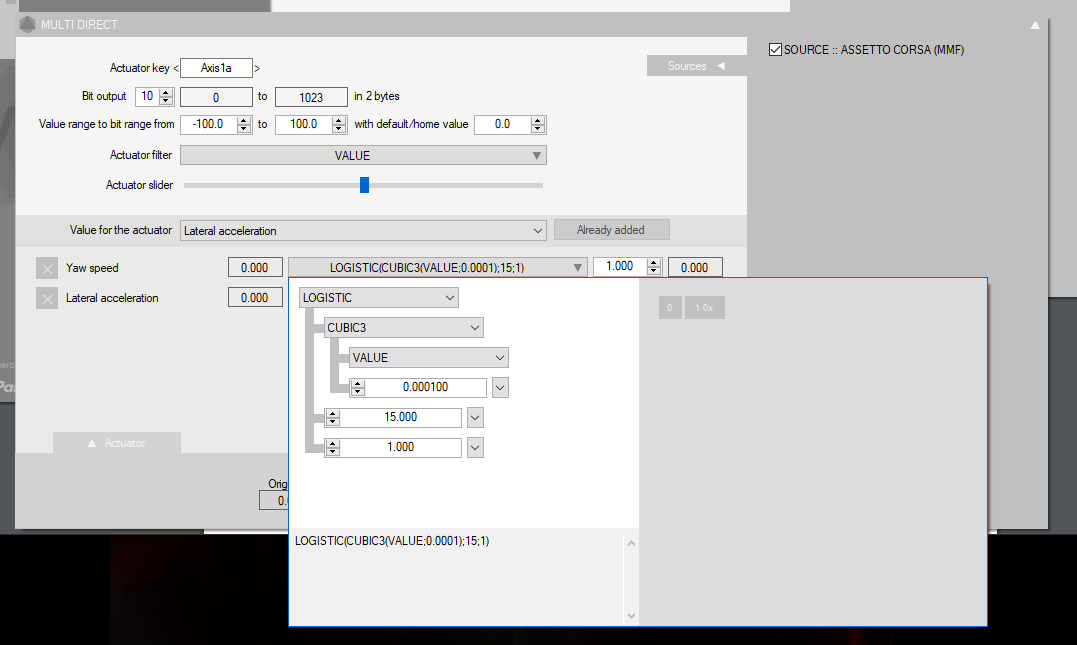This screenshot has width=1077, height=645.
Task: Click the 1.0x graph zoom button
Action: tap(704, 308)
